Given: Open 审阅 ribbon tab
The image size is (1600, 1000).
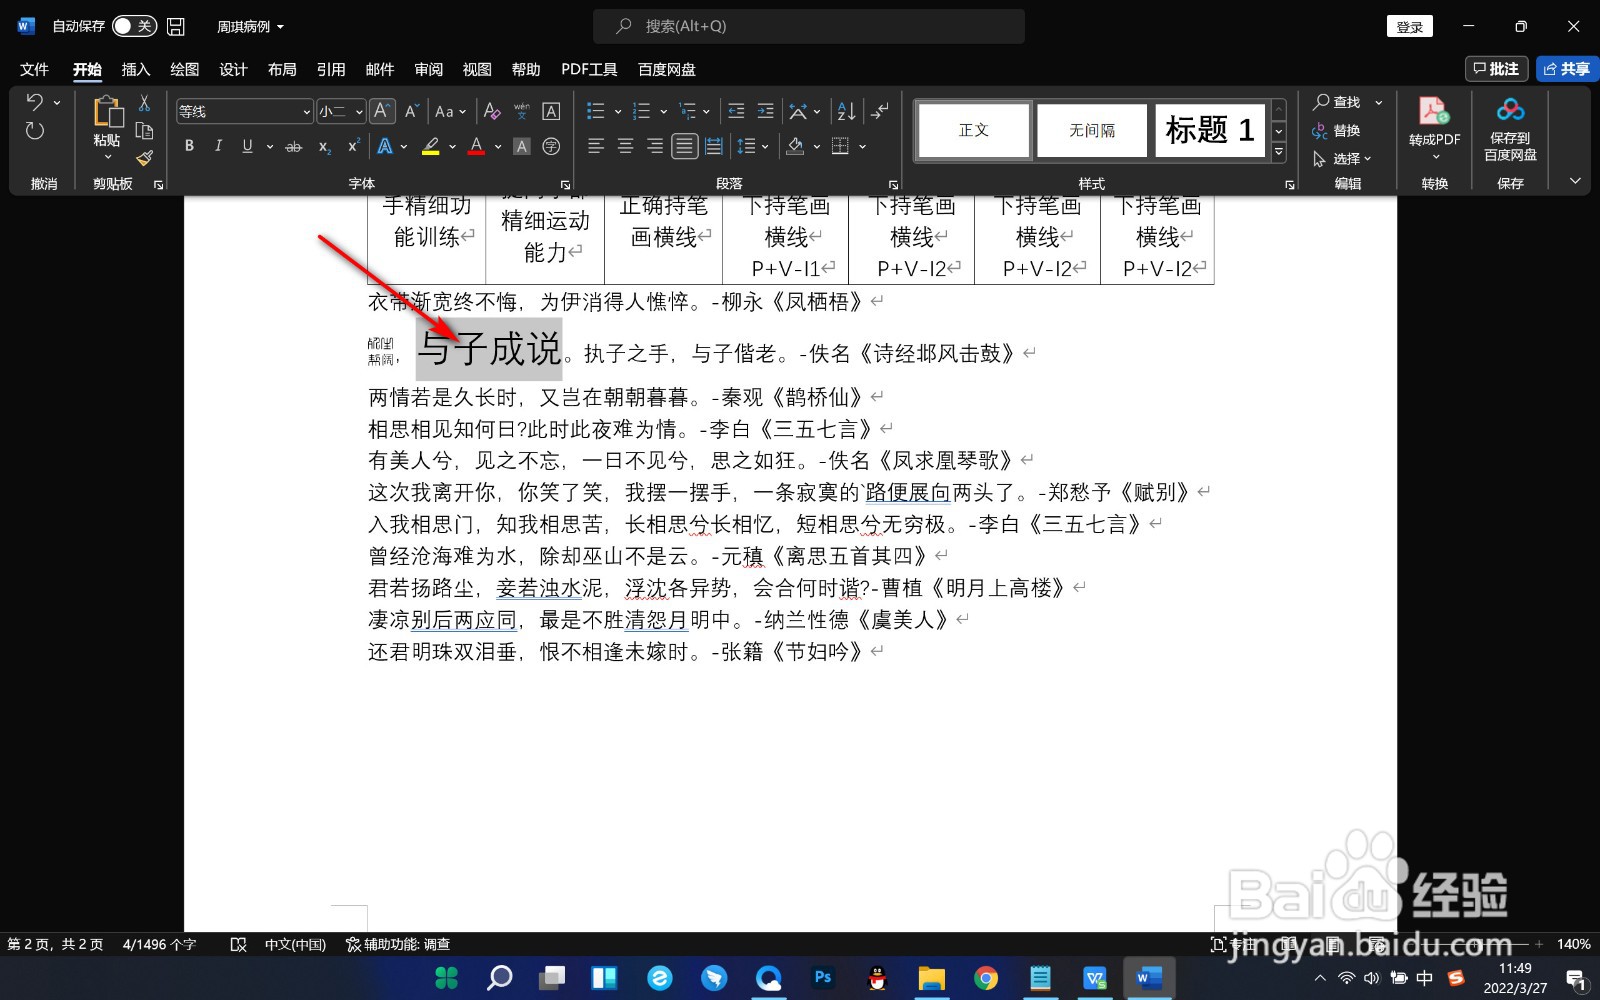Looking at the screenshot, I should click(429, 69).
